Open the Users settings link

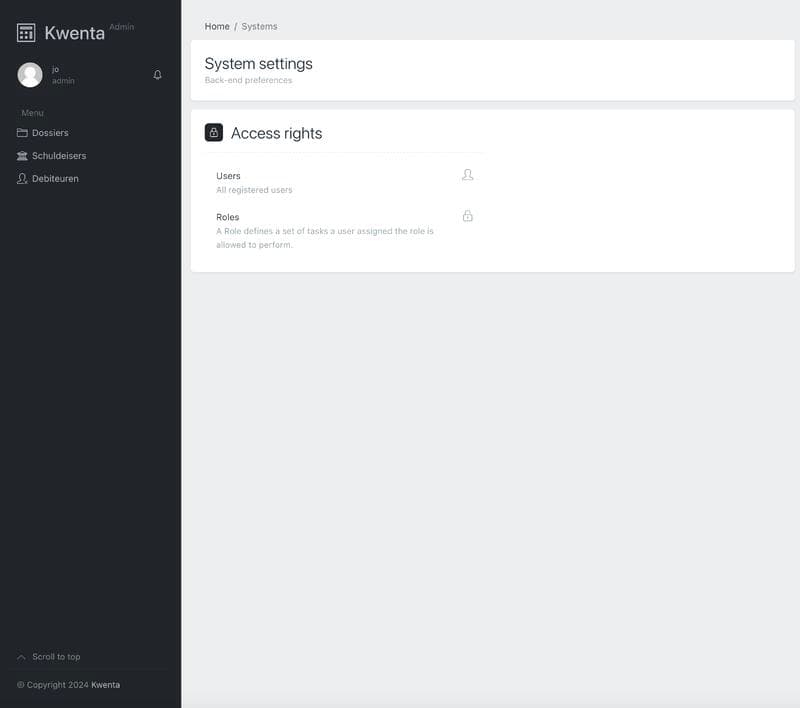(228, 176)
